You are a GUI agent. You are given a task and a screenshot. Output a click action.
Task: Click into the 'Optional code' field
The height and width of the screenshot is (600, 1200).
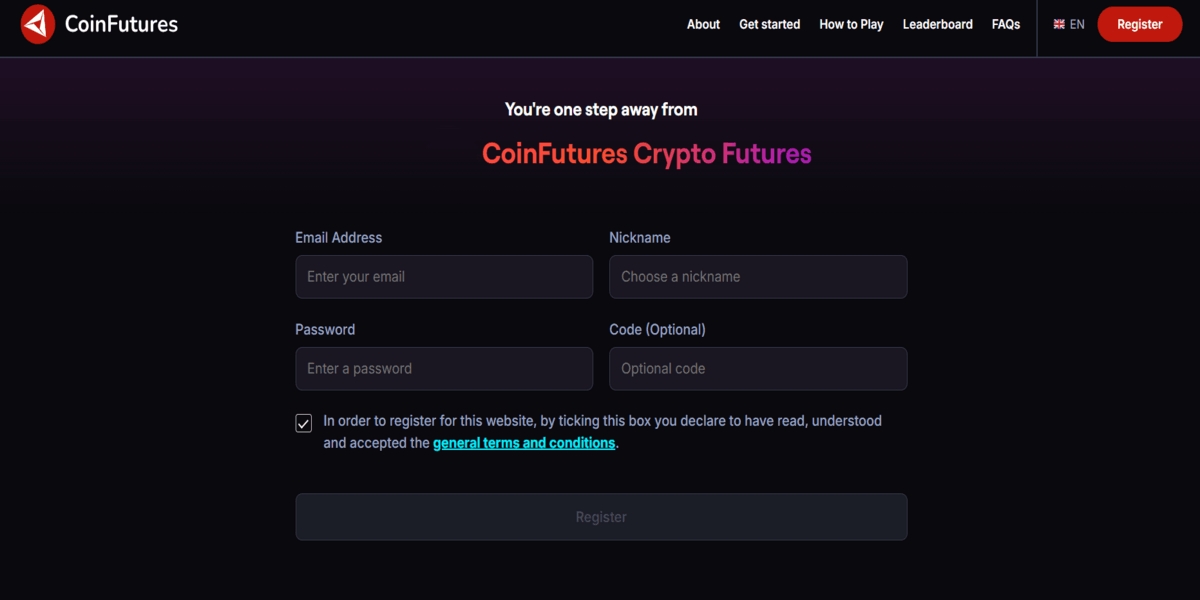(x=758, y=369)
